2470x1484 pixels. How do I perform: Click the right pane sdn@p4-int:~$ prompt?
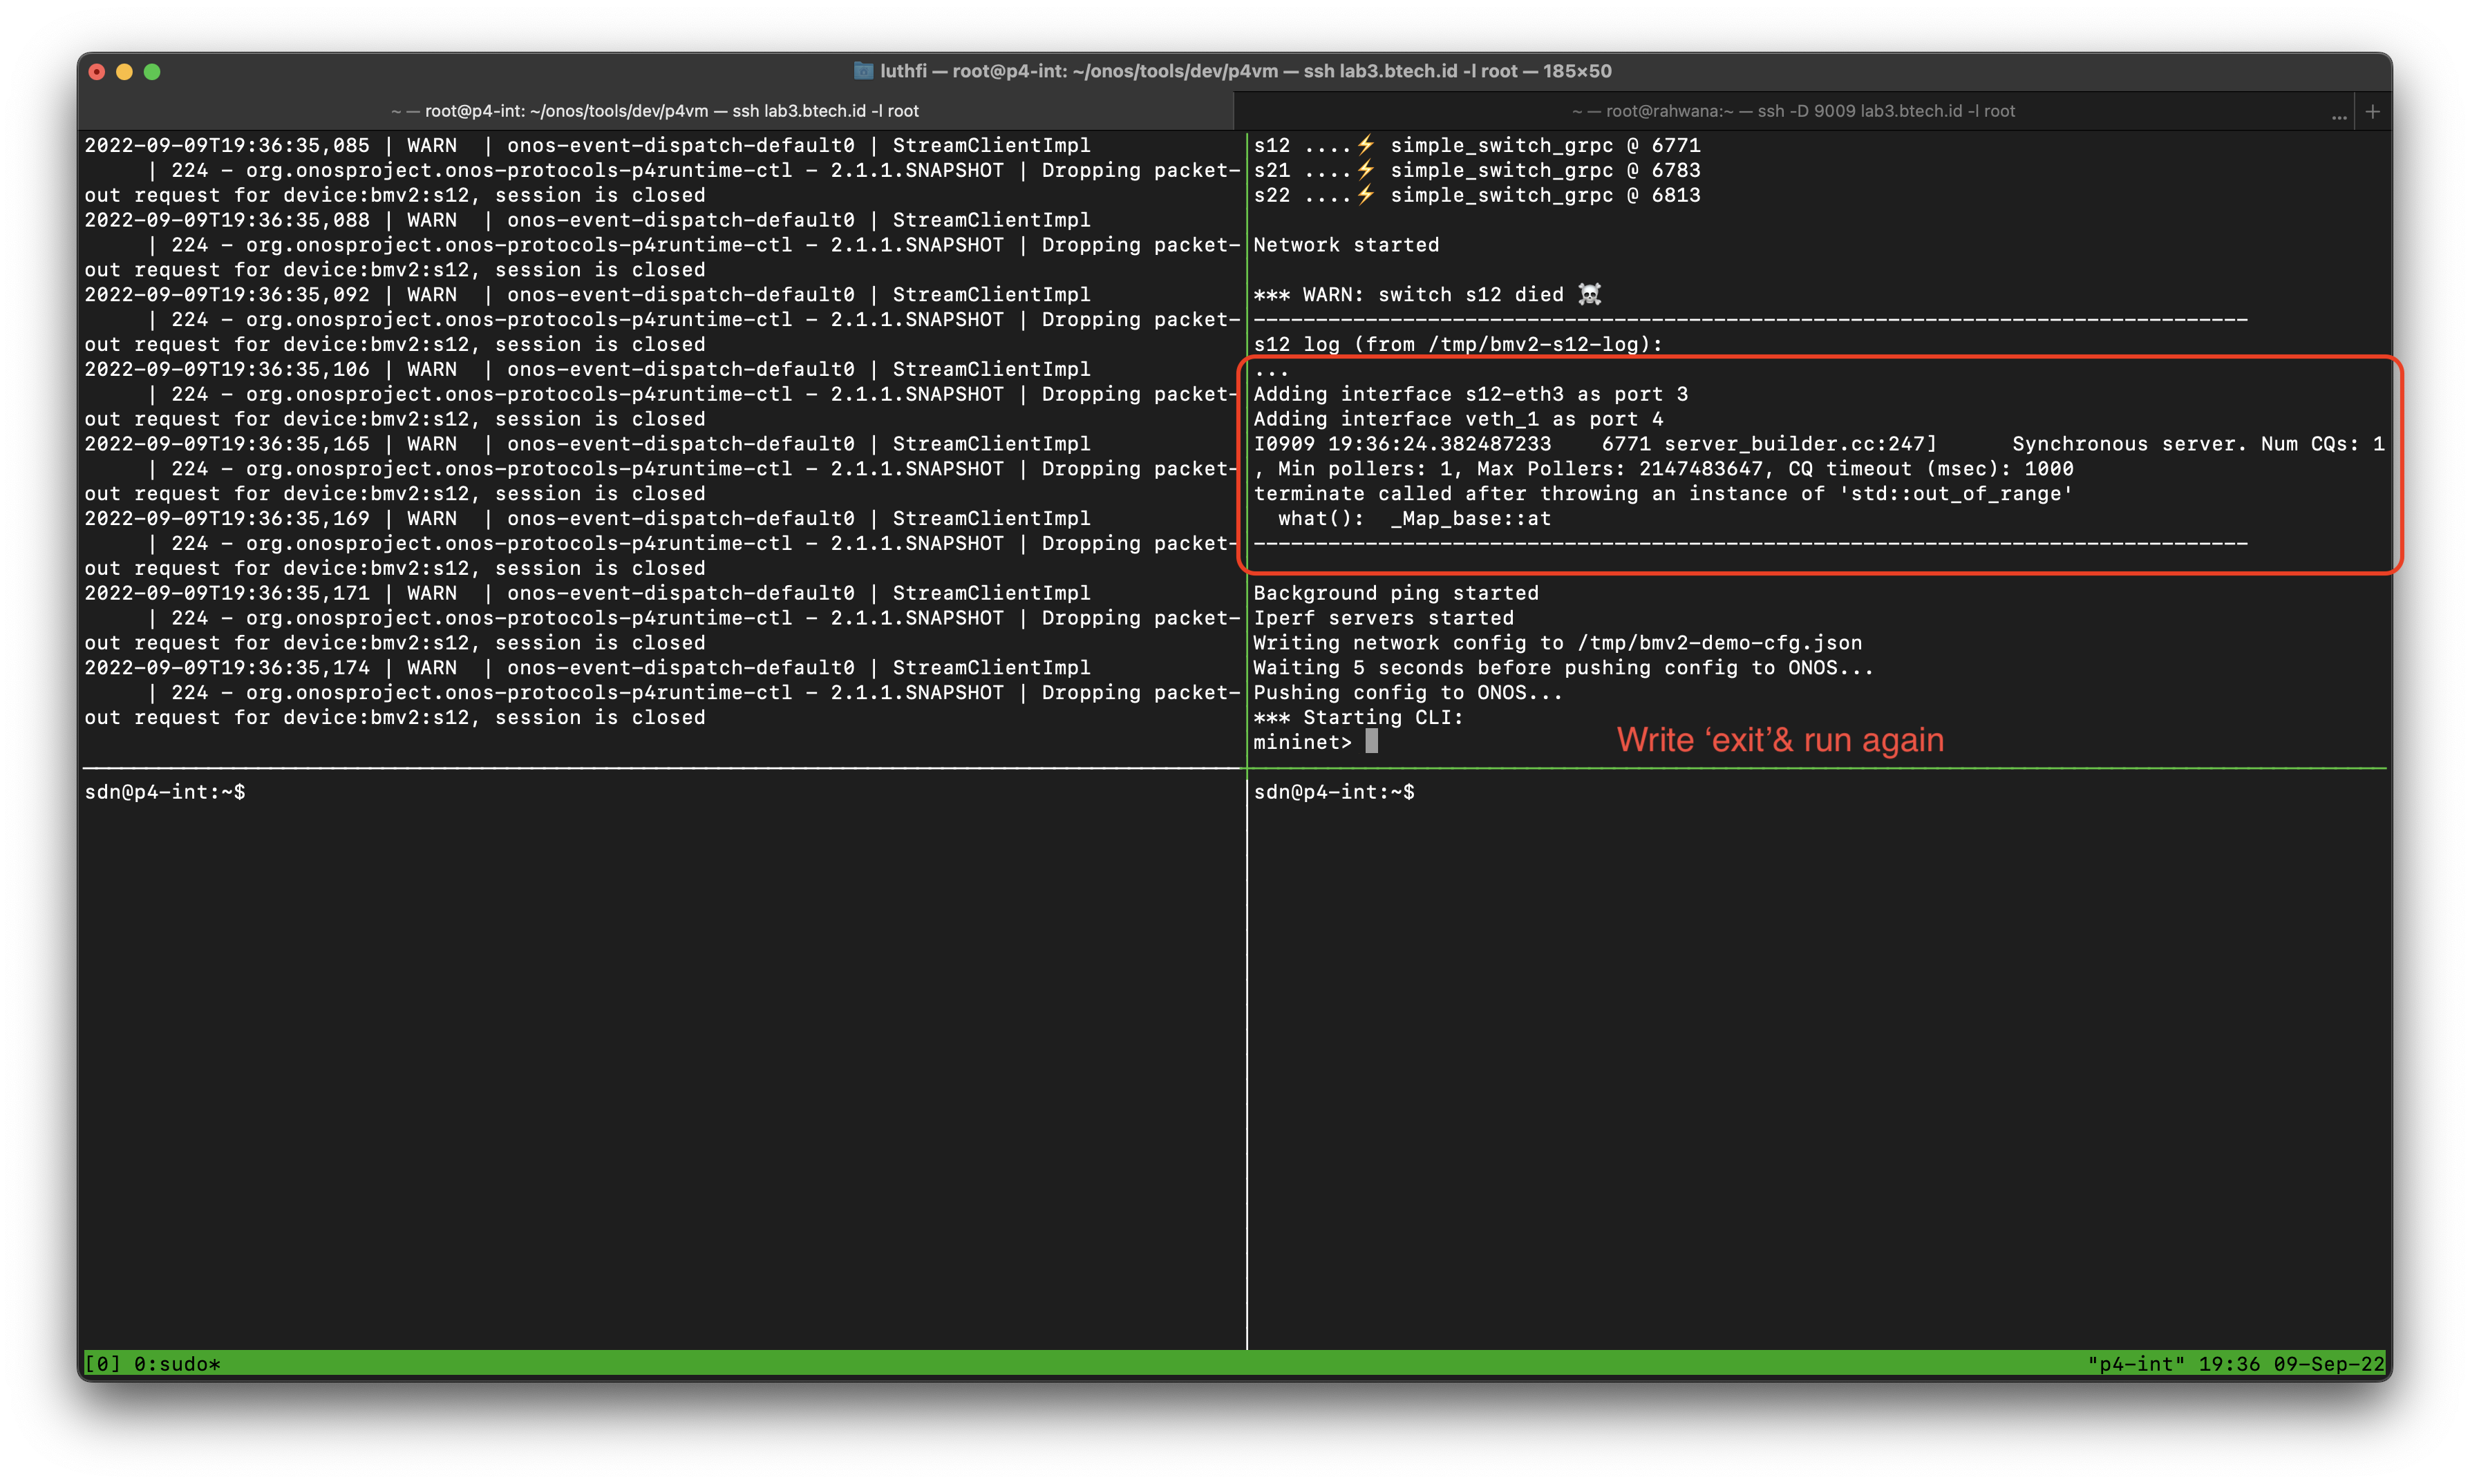pos(1334,792)
